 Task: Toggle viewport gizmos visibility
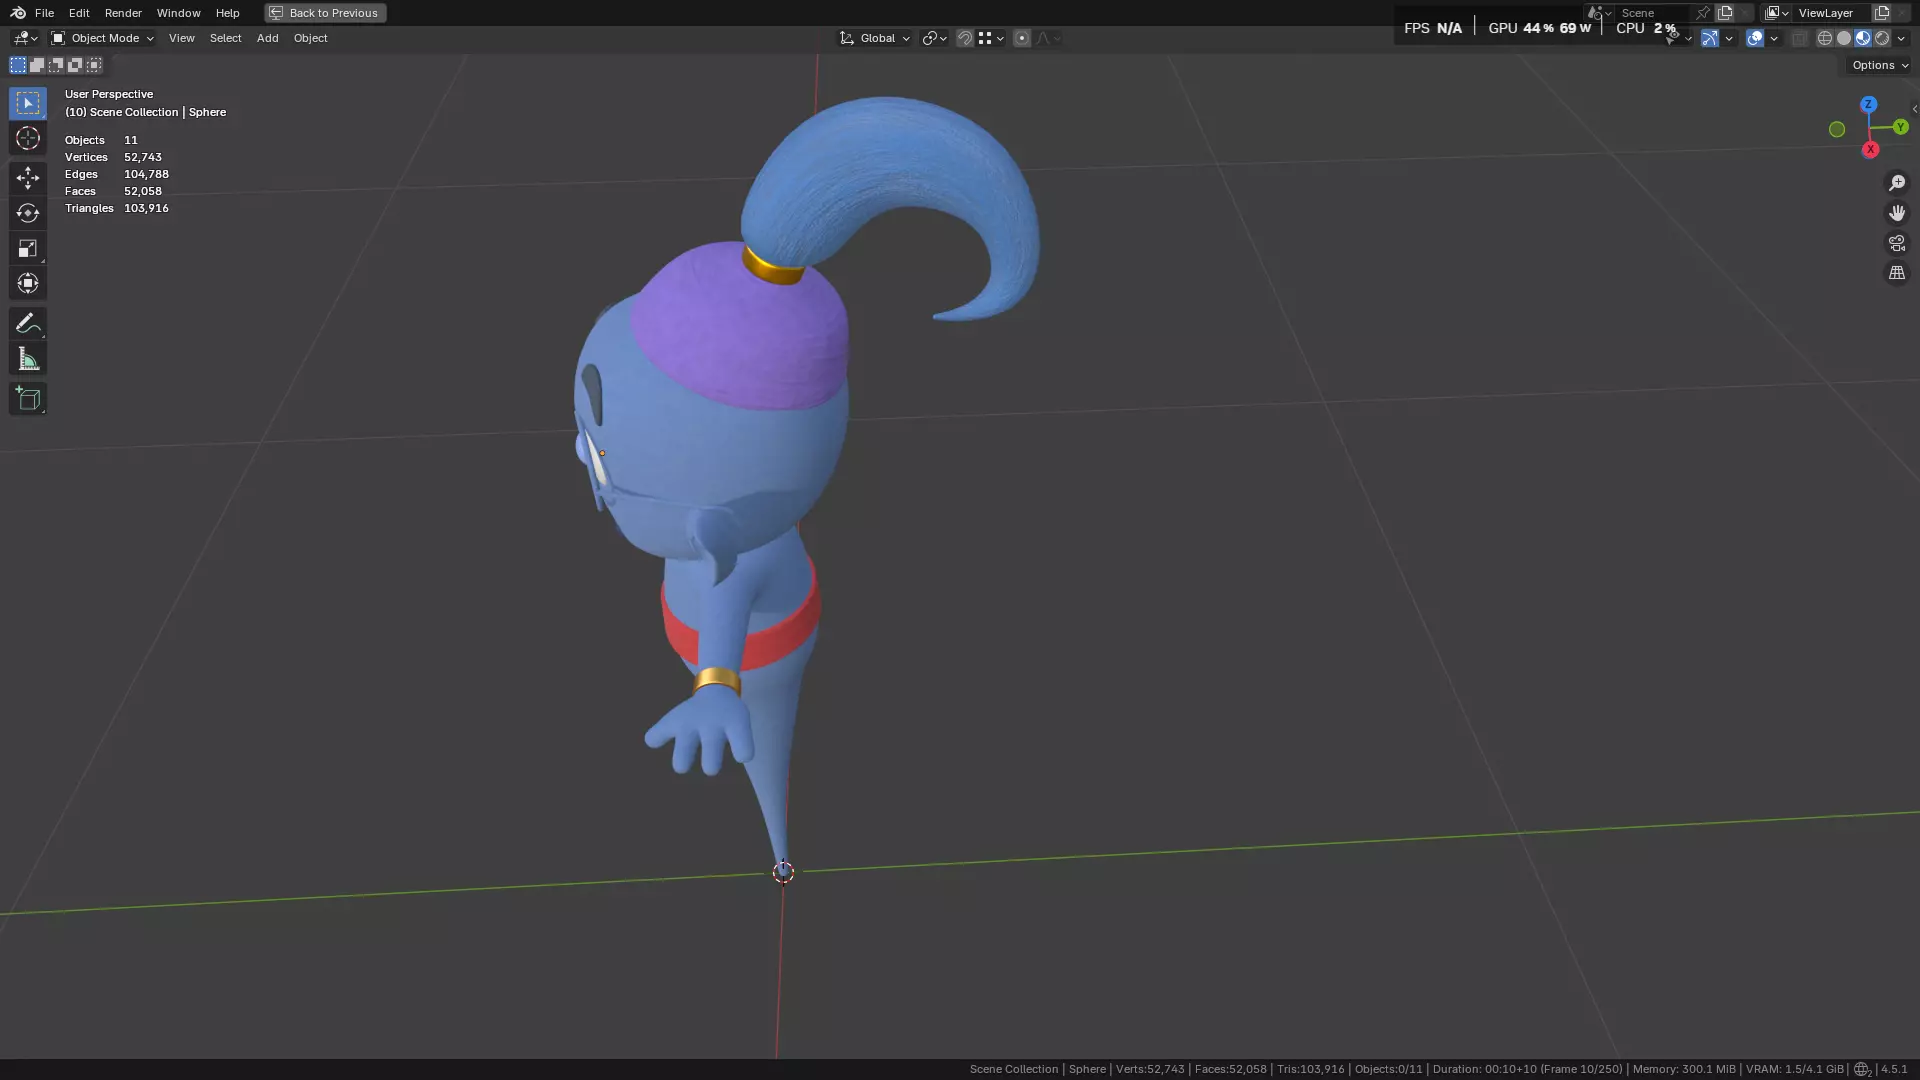click(x=1710, y=38)
